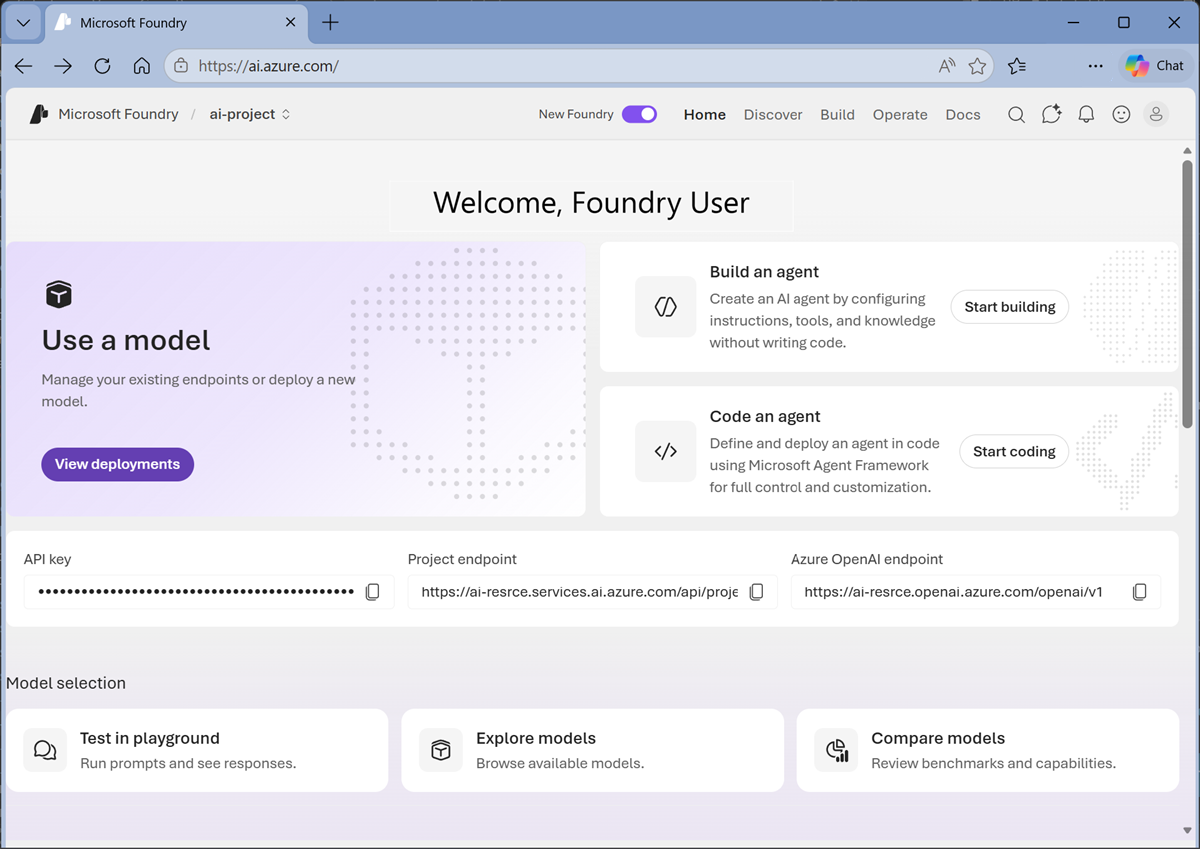Open the Test in playground card
The image size is (1200, 849).
pyautogui.click(x=197, y=750)
